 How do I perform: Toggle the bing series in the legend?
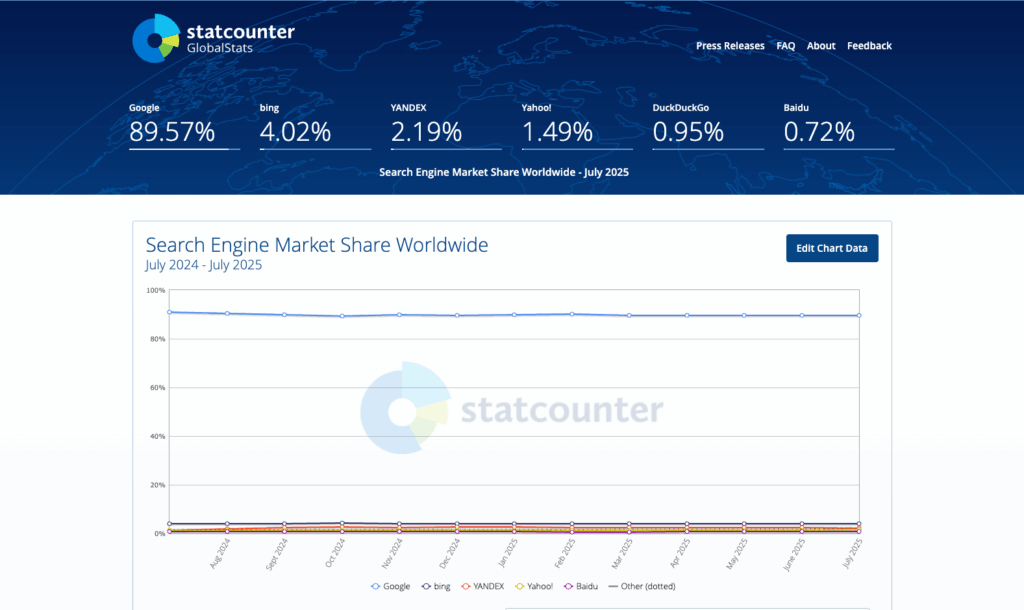click(436, 586)
